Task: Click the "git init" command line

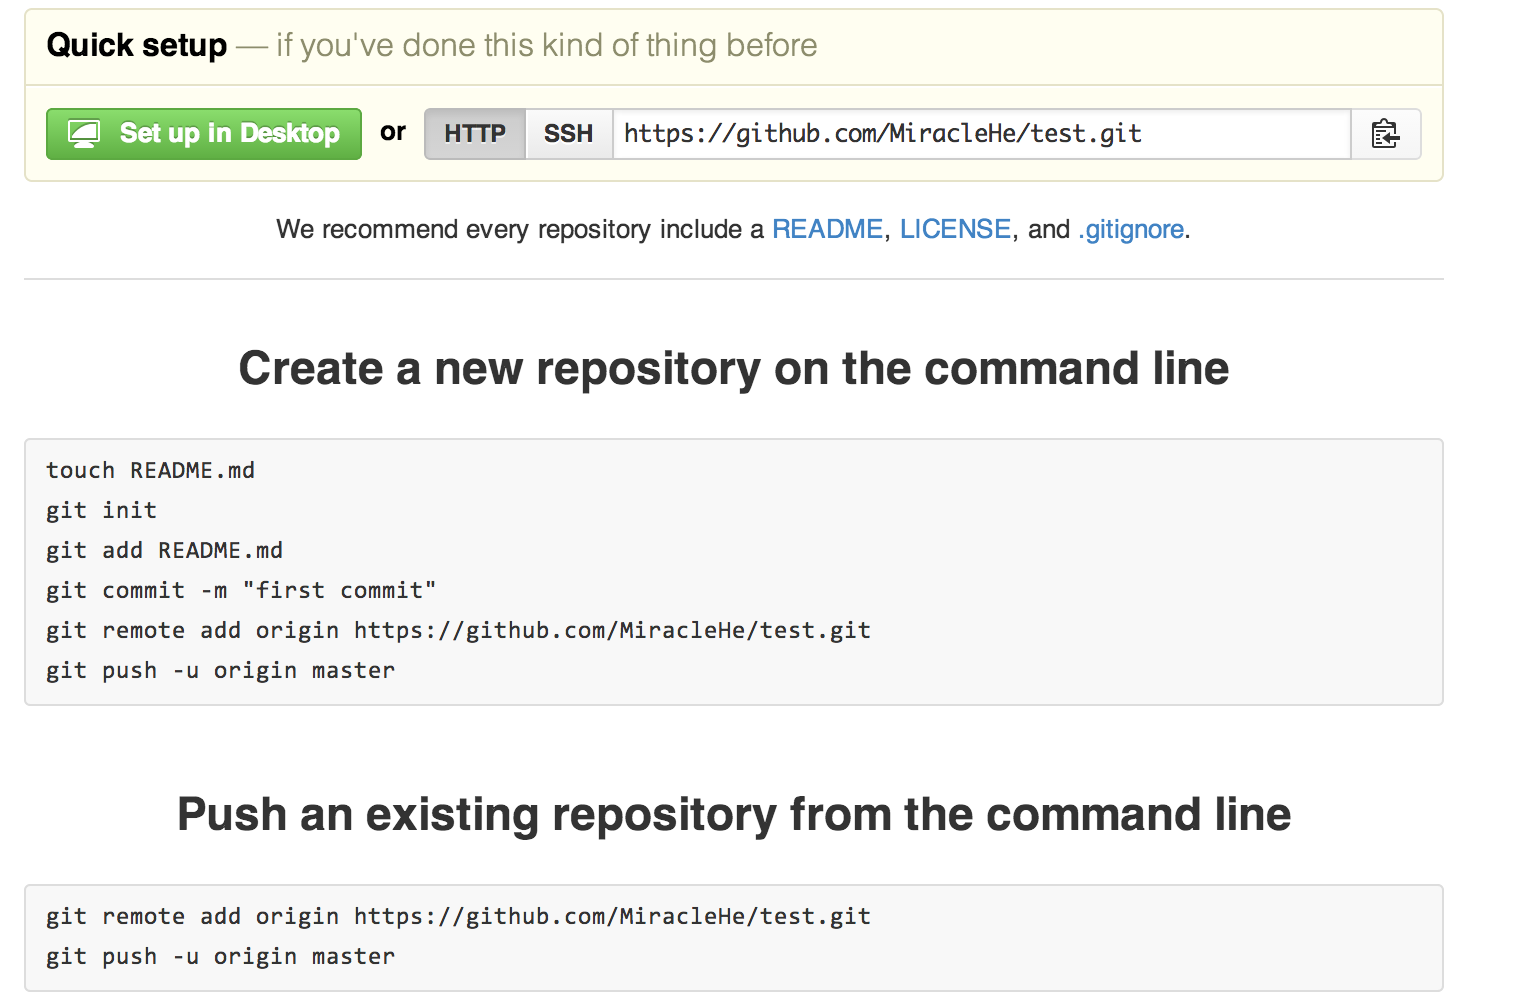Action: 101,510
